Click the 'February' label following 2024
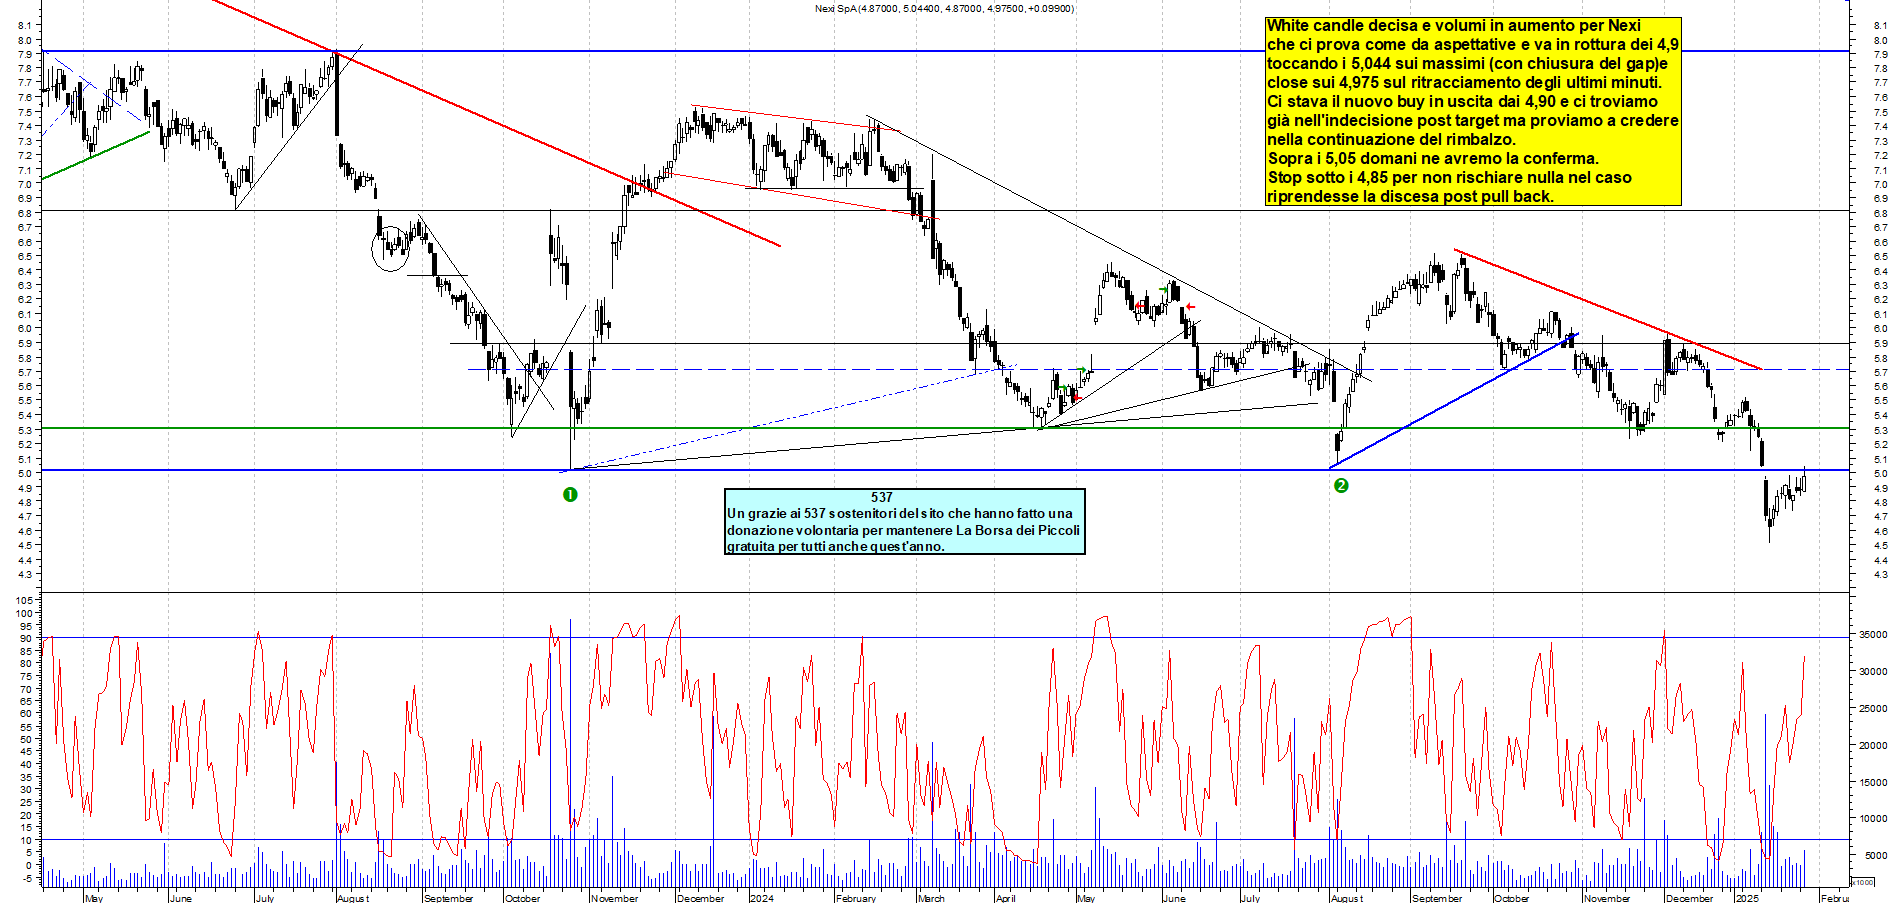 point(855,898)
